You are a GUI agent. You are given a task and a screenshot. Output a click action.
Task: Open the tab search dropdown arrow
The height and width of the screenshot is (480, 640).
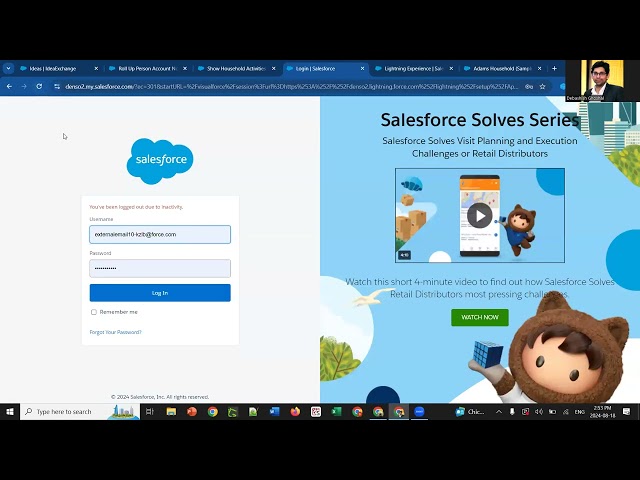coord(8,69)
